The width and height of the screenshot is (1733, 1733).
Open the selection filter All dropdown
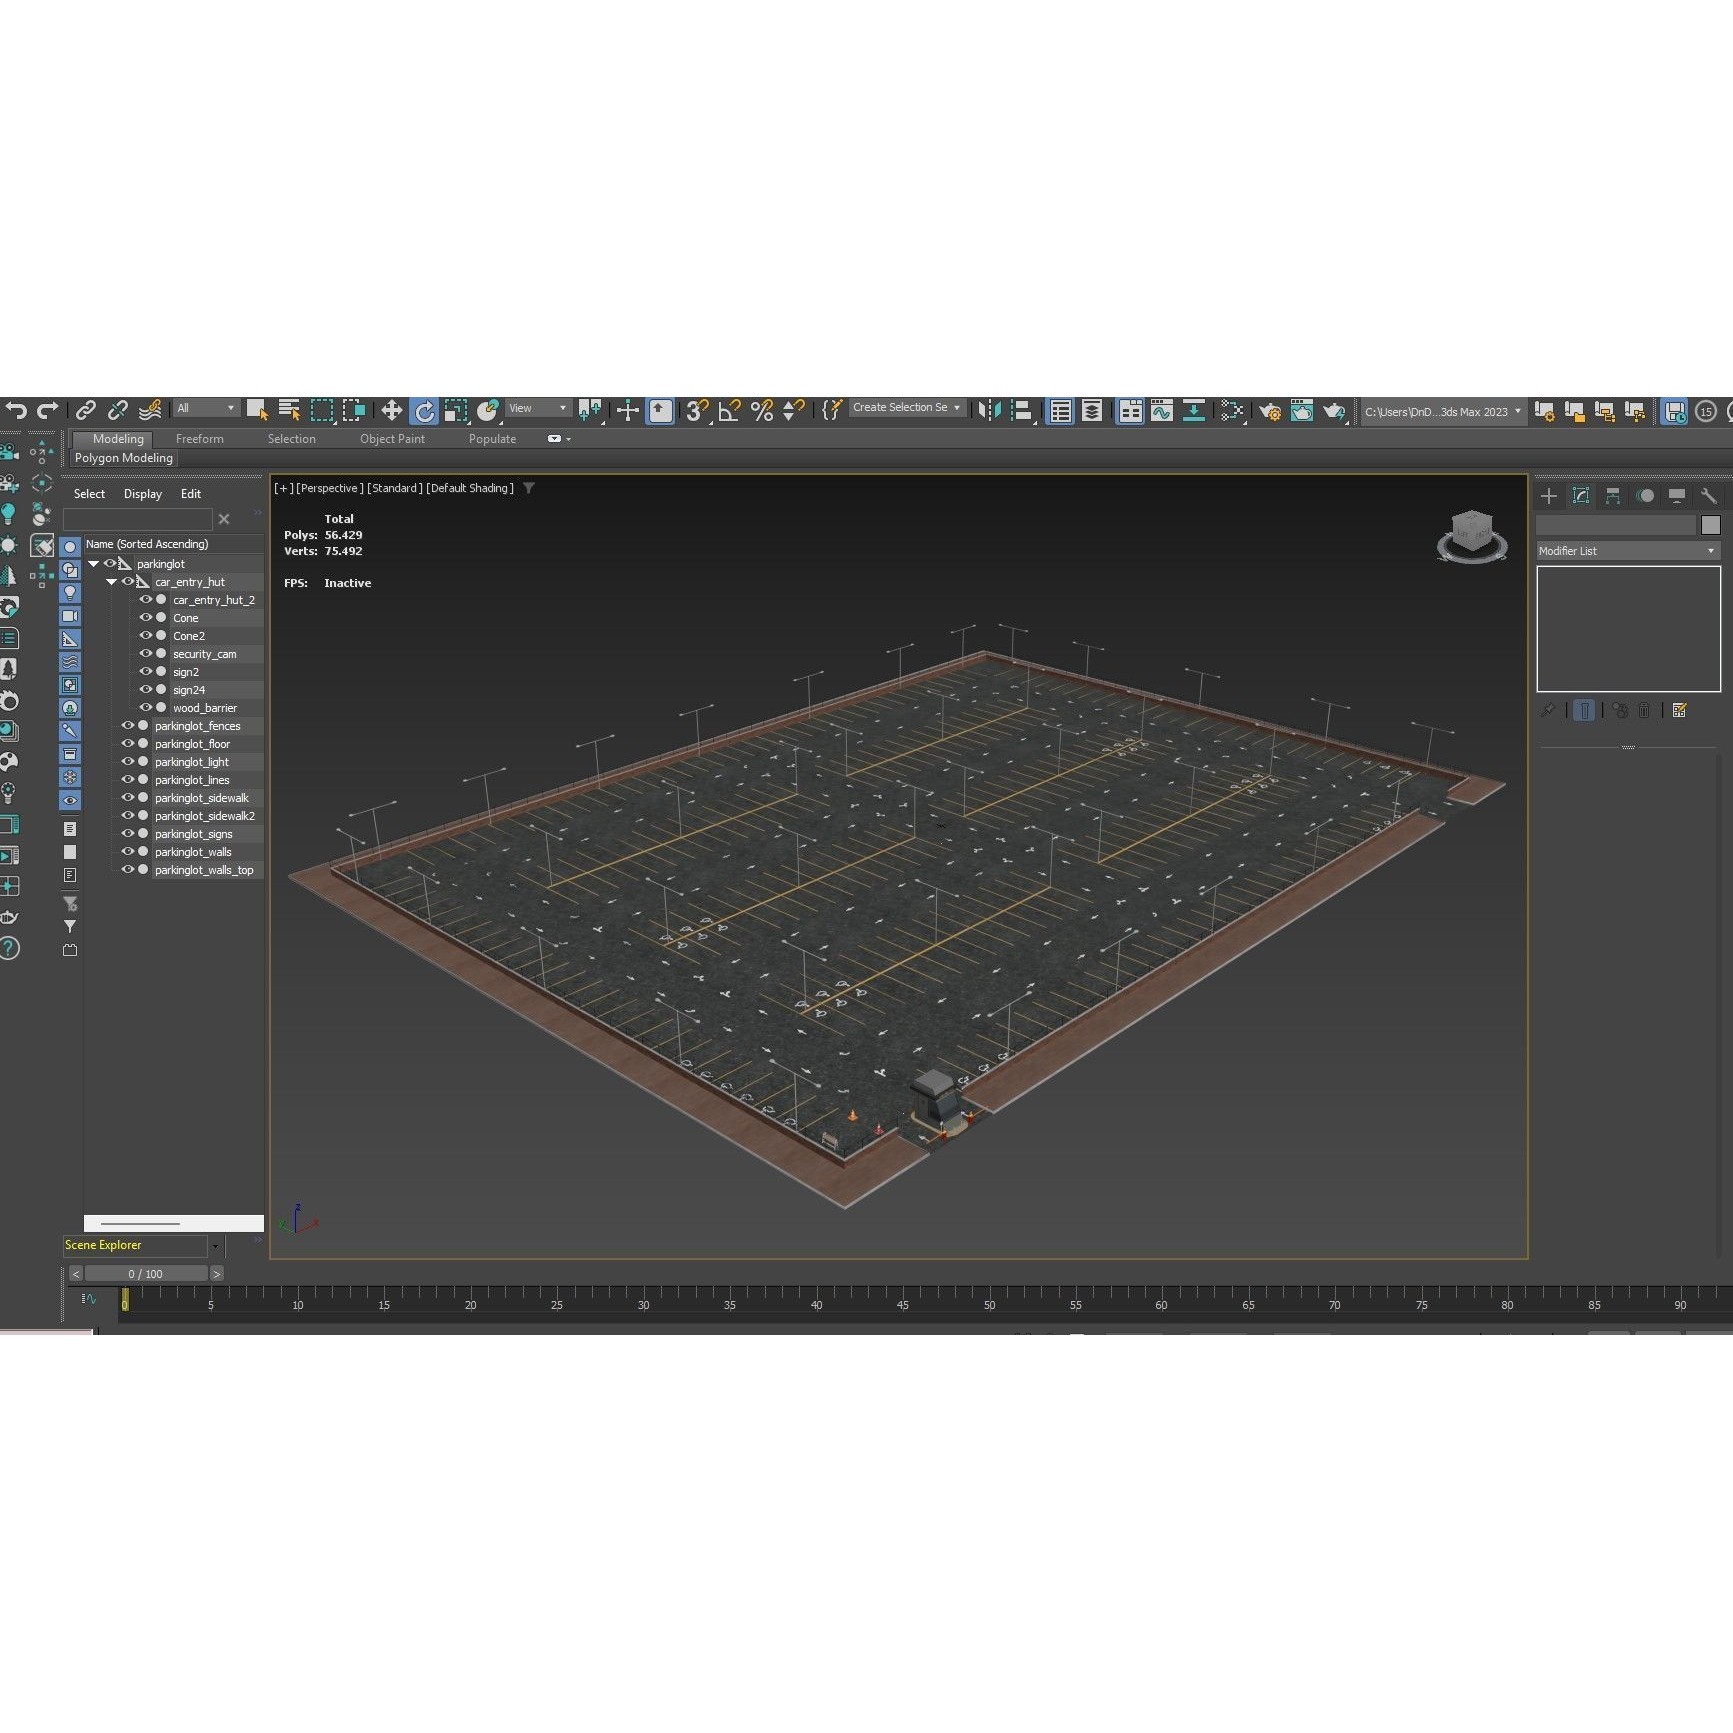point(204,408)
